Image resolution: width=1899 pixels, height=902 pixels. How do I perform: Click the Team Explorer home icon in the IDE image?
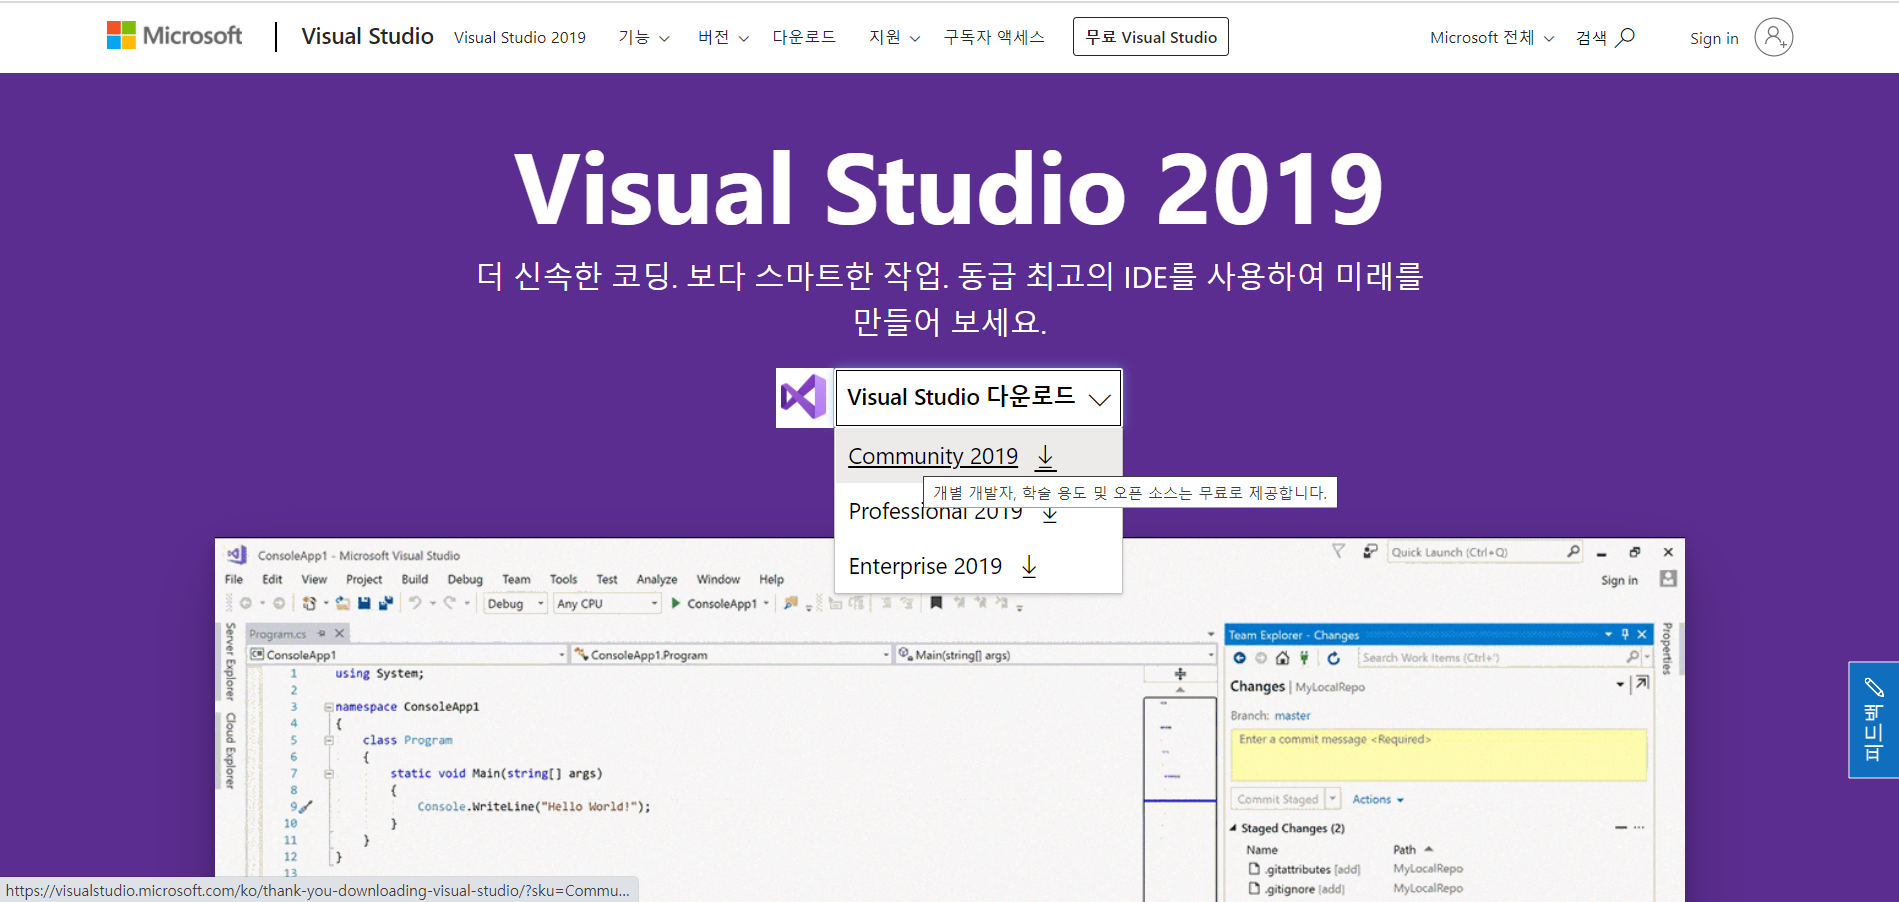1283,658
